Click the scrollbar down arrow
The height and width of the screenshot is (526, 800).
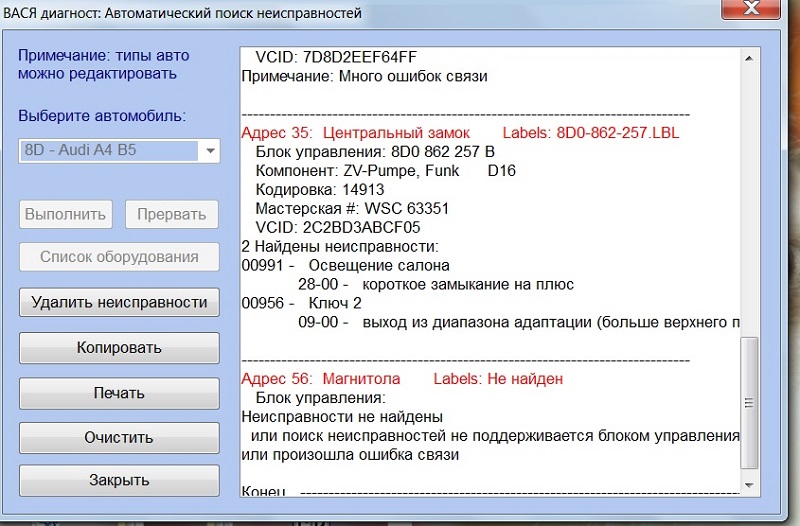[x=749, y=485]
